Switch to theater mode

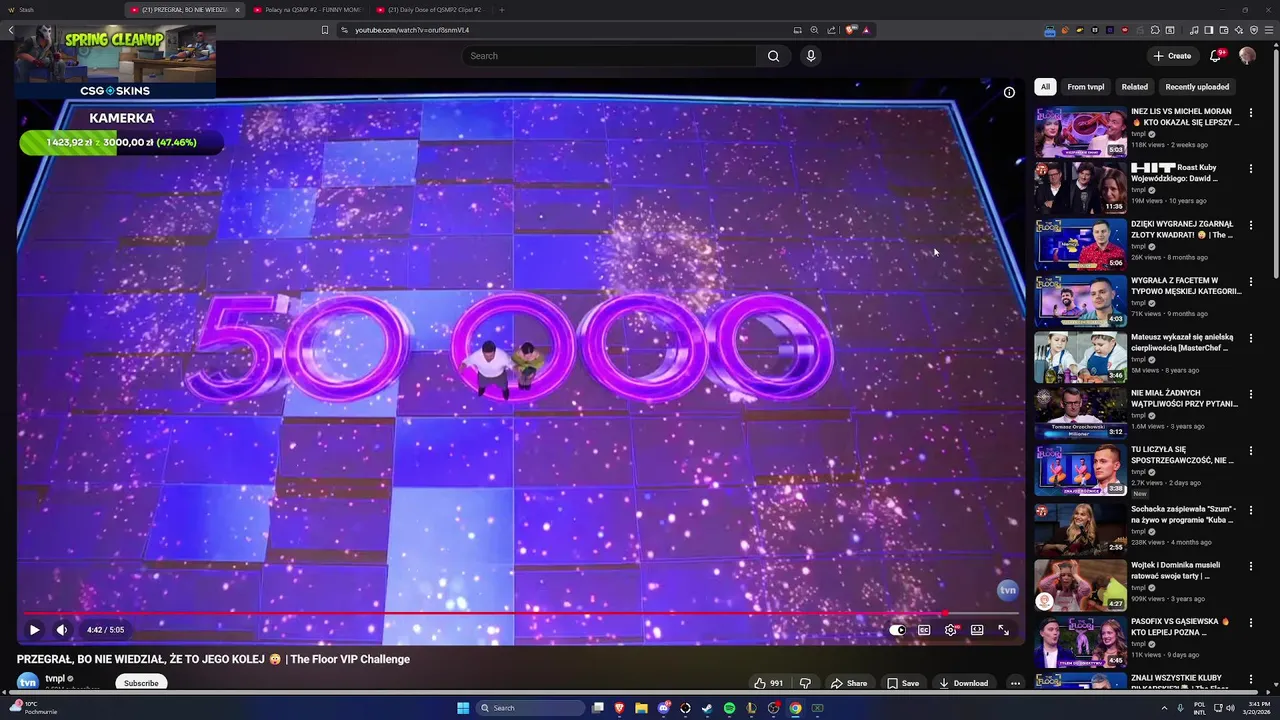click(x=977, y=630)
